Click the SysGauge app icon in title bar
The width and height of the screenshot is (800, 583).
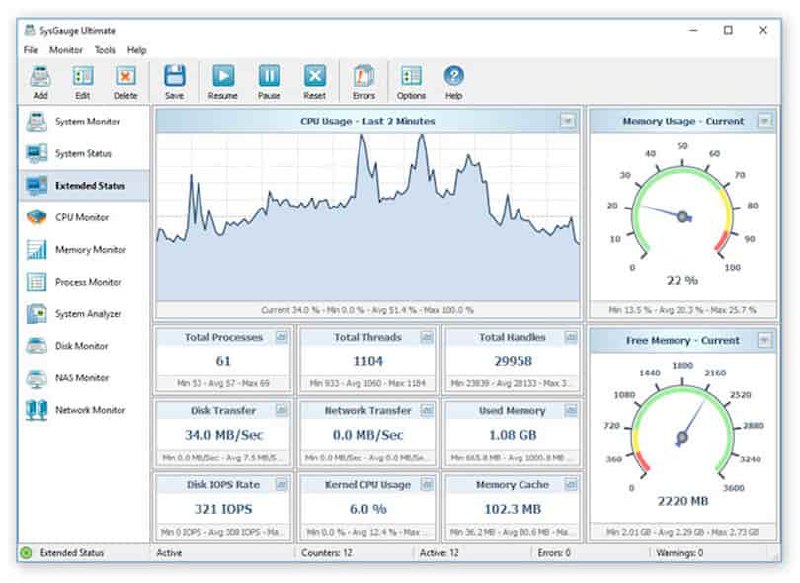coord(31,31)
